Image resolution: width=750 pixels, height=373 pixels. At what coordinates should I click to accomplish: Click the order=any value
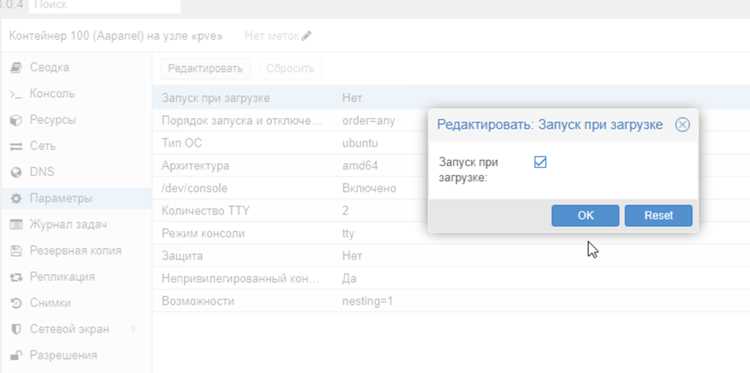pyautogui.click(x=368, y=121)
